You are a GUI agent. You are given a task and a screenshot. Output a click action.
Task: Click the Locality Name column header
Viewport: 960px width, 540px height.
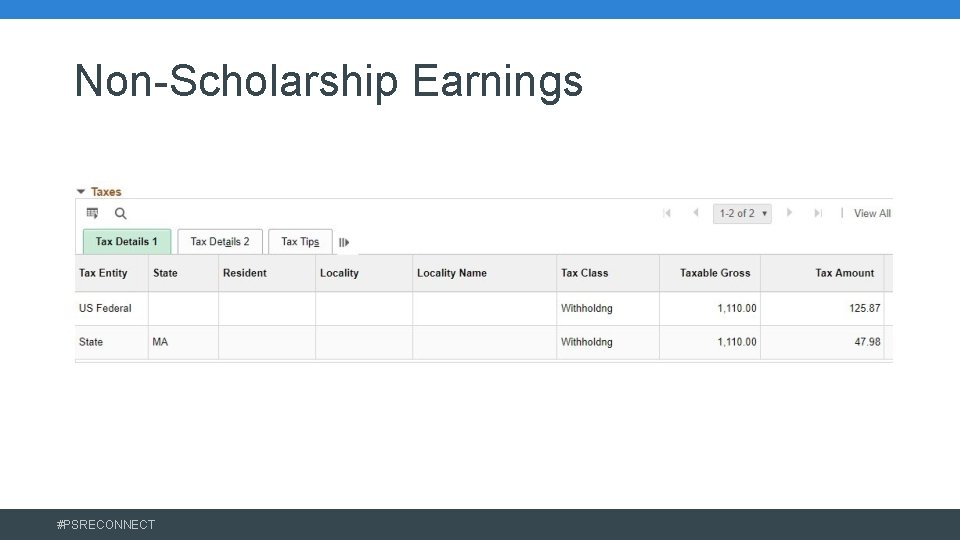[452, 273]
